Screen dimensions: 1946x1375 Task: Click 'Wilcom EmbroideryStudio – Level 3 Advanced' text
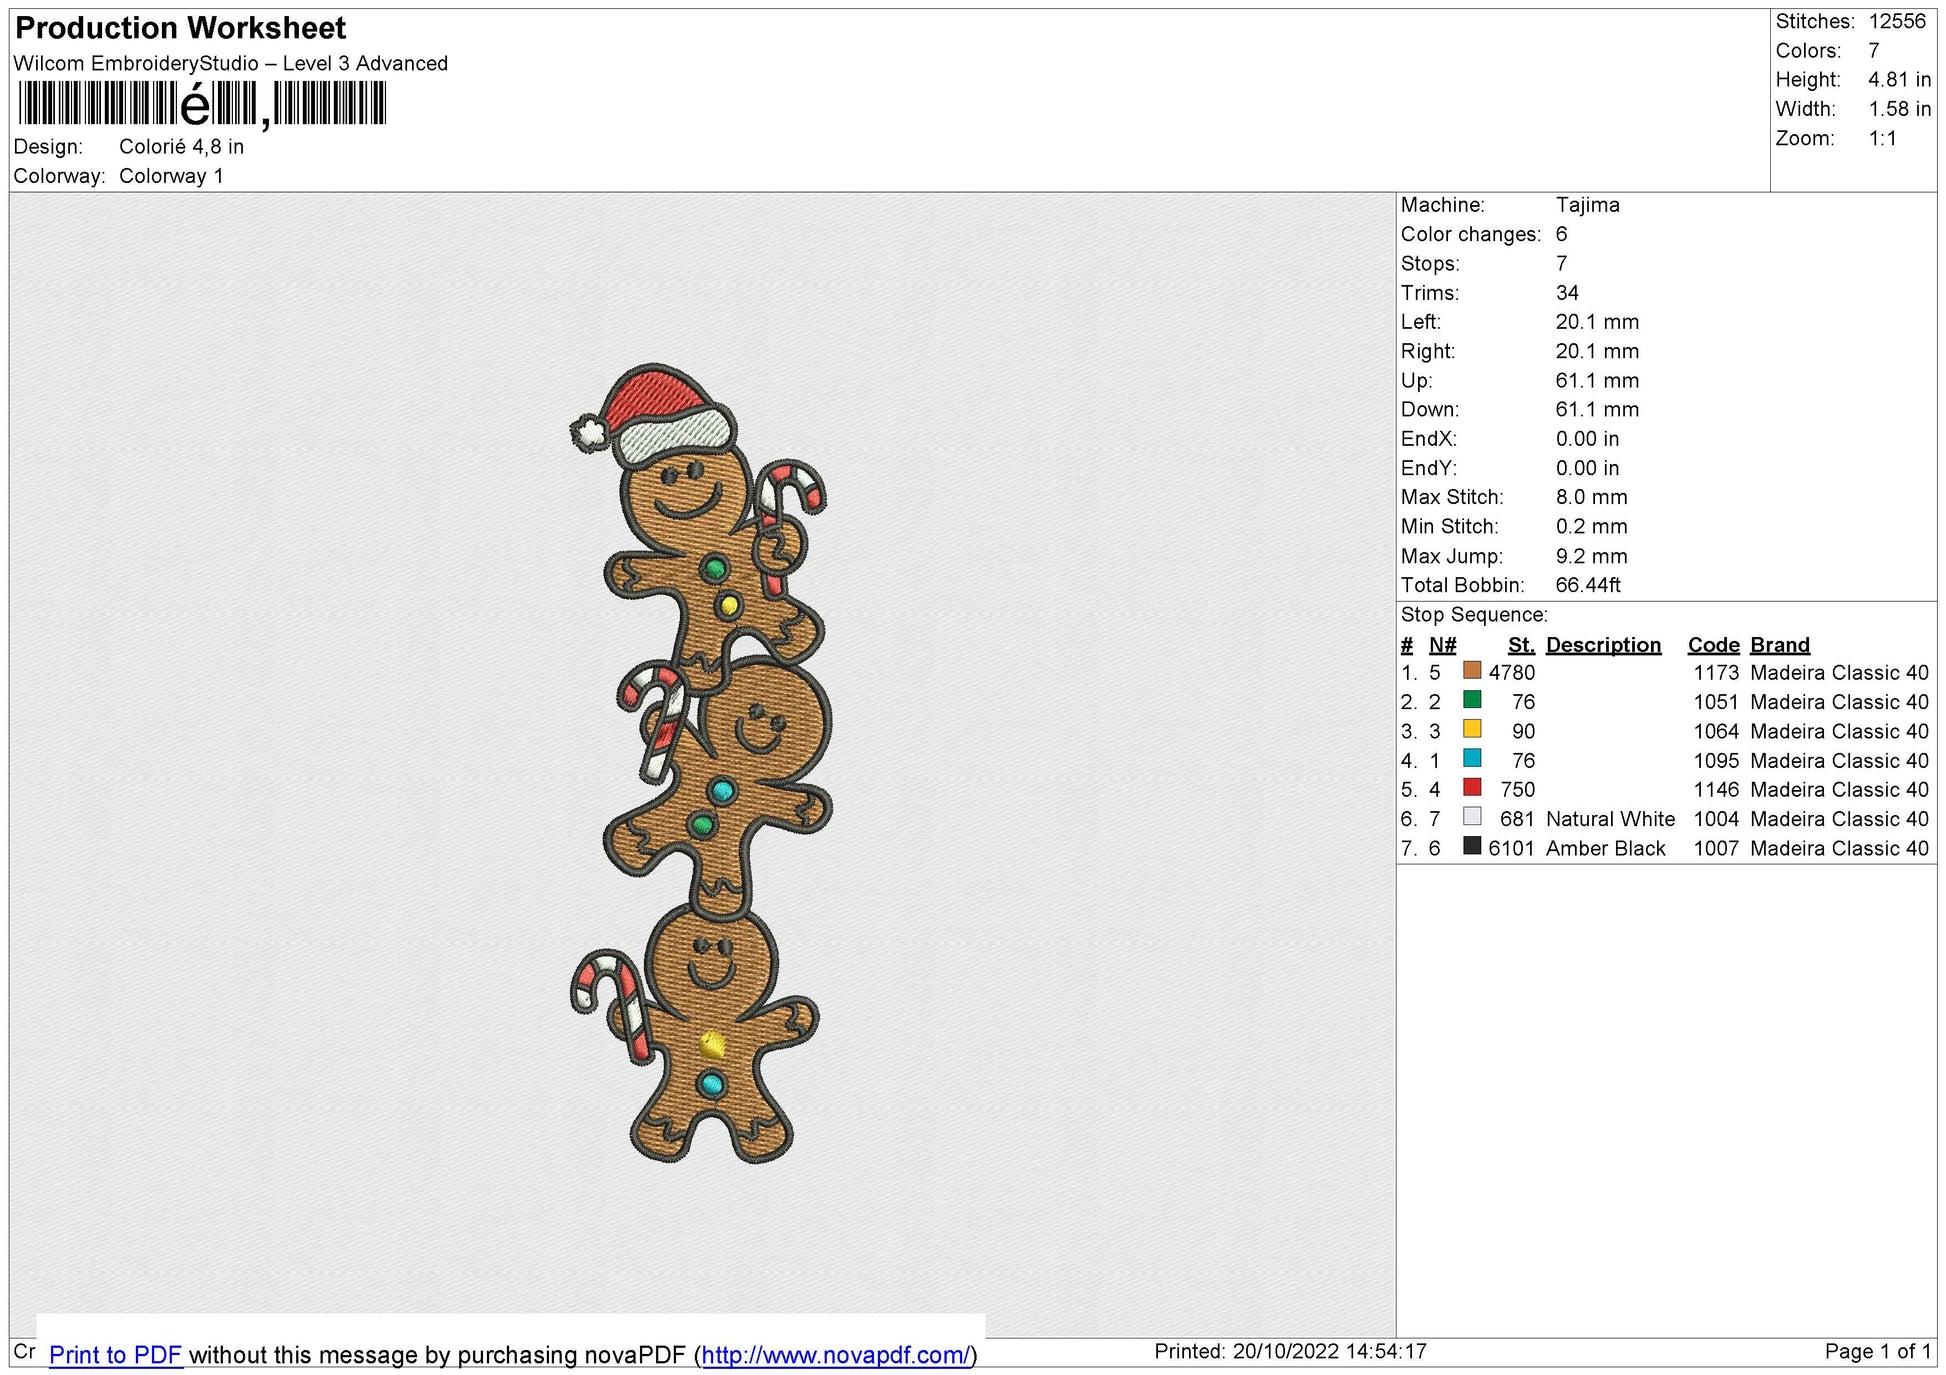pos(231,63)
